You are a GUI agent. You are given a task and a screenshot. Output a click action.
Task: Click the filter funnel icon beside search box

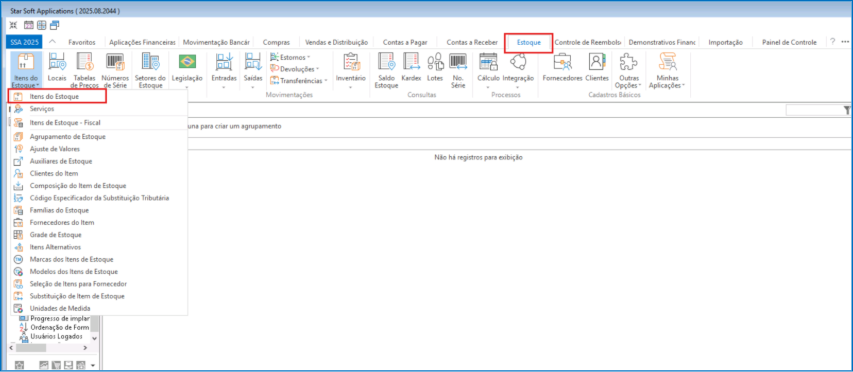pos(847,110)
